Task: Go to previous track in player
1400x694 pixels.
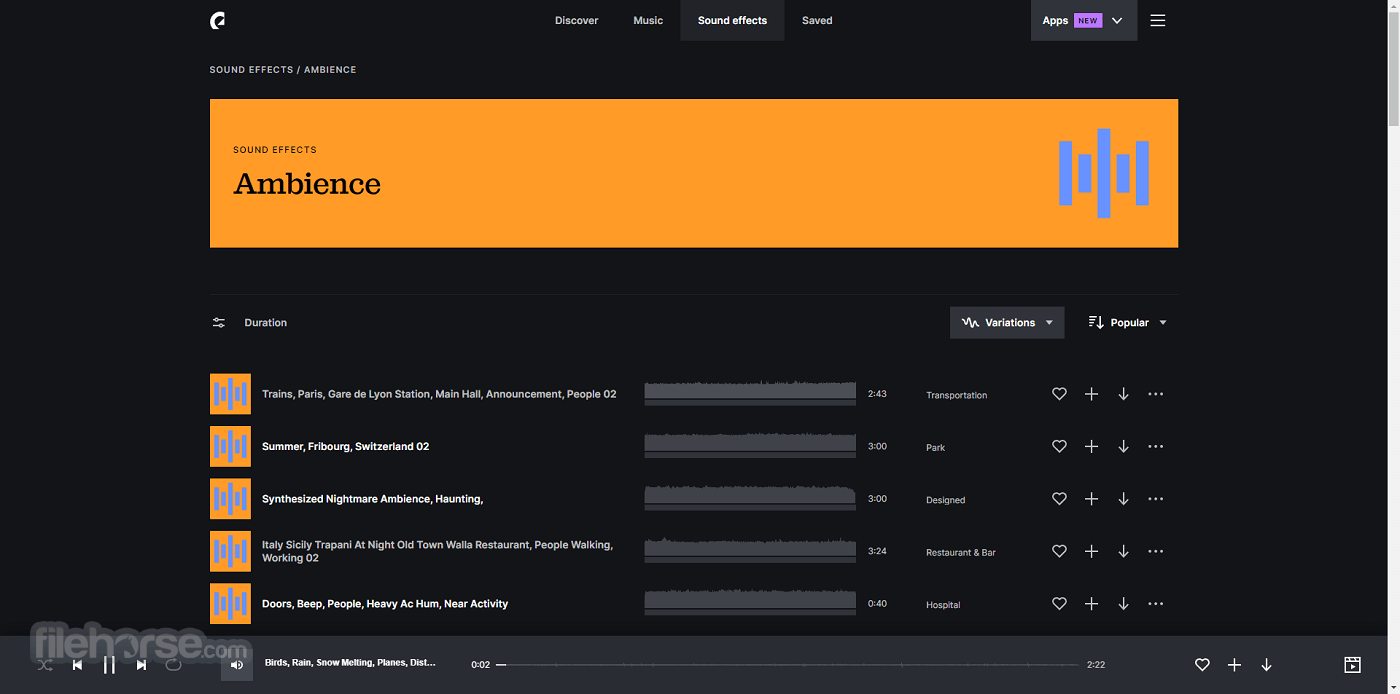Action: [x=77, y=665]
